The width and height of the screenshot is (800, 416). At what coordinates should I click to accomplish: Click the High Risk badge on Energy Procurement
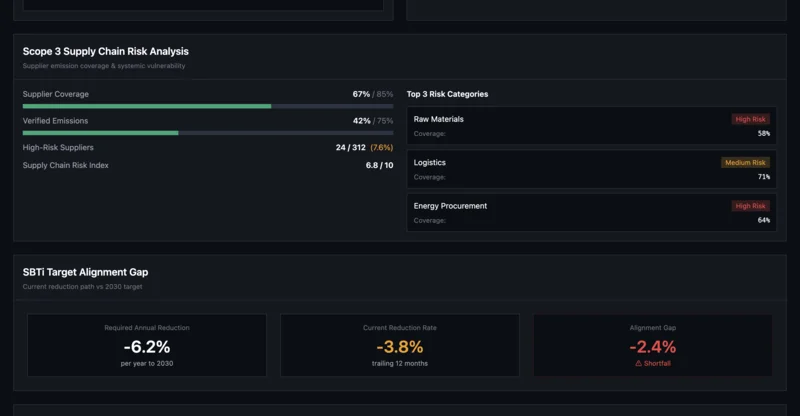coord(750,206)
